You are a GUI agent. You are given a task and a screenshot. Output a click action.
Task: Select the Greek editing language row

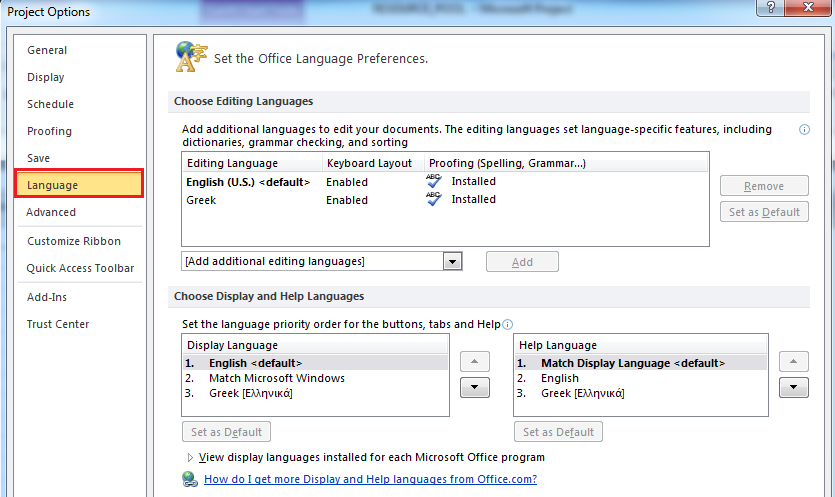(445, 200)
